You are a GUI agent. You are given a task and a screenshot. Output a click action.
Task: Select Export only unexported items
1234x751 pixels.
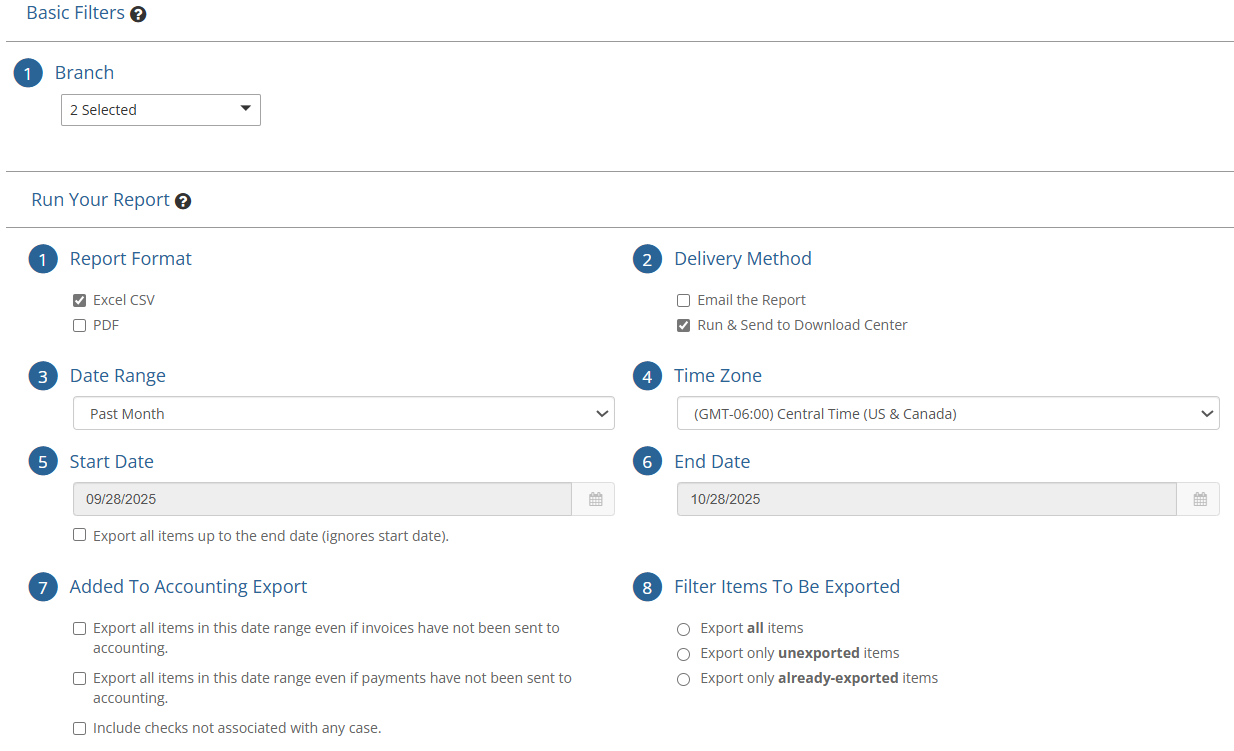683,654
